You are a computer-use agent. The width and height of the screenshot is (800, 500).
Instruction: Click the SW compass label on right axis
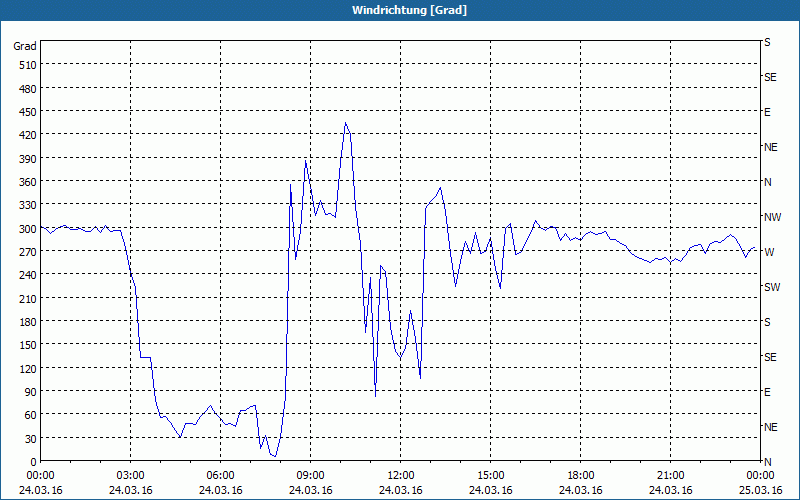pos(771,287)
